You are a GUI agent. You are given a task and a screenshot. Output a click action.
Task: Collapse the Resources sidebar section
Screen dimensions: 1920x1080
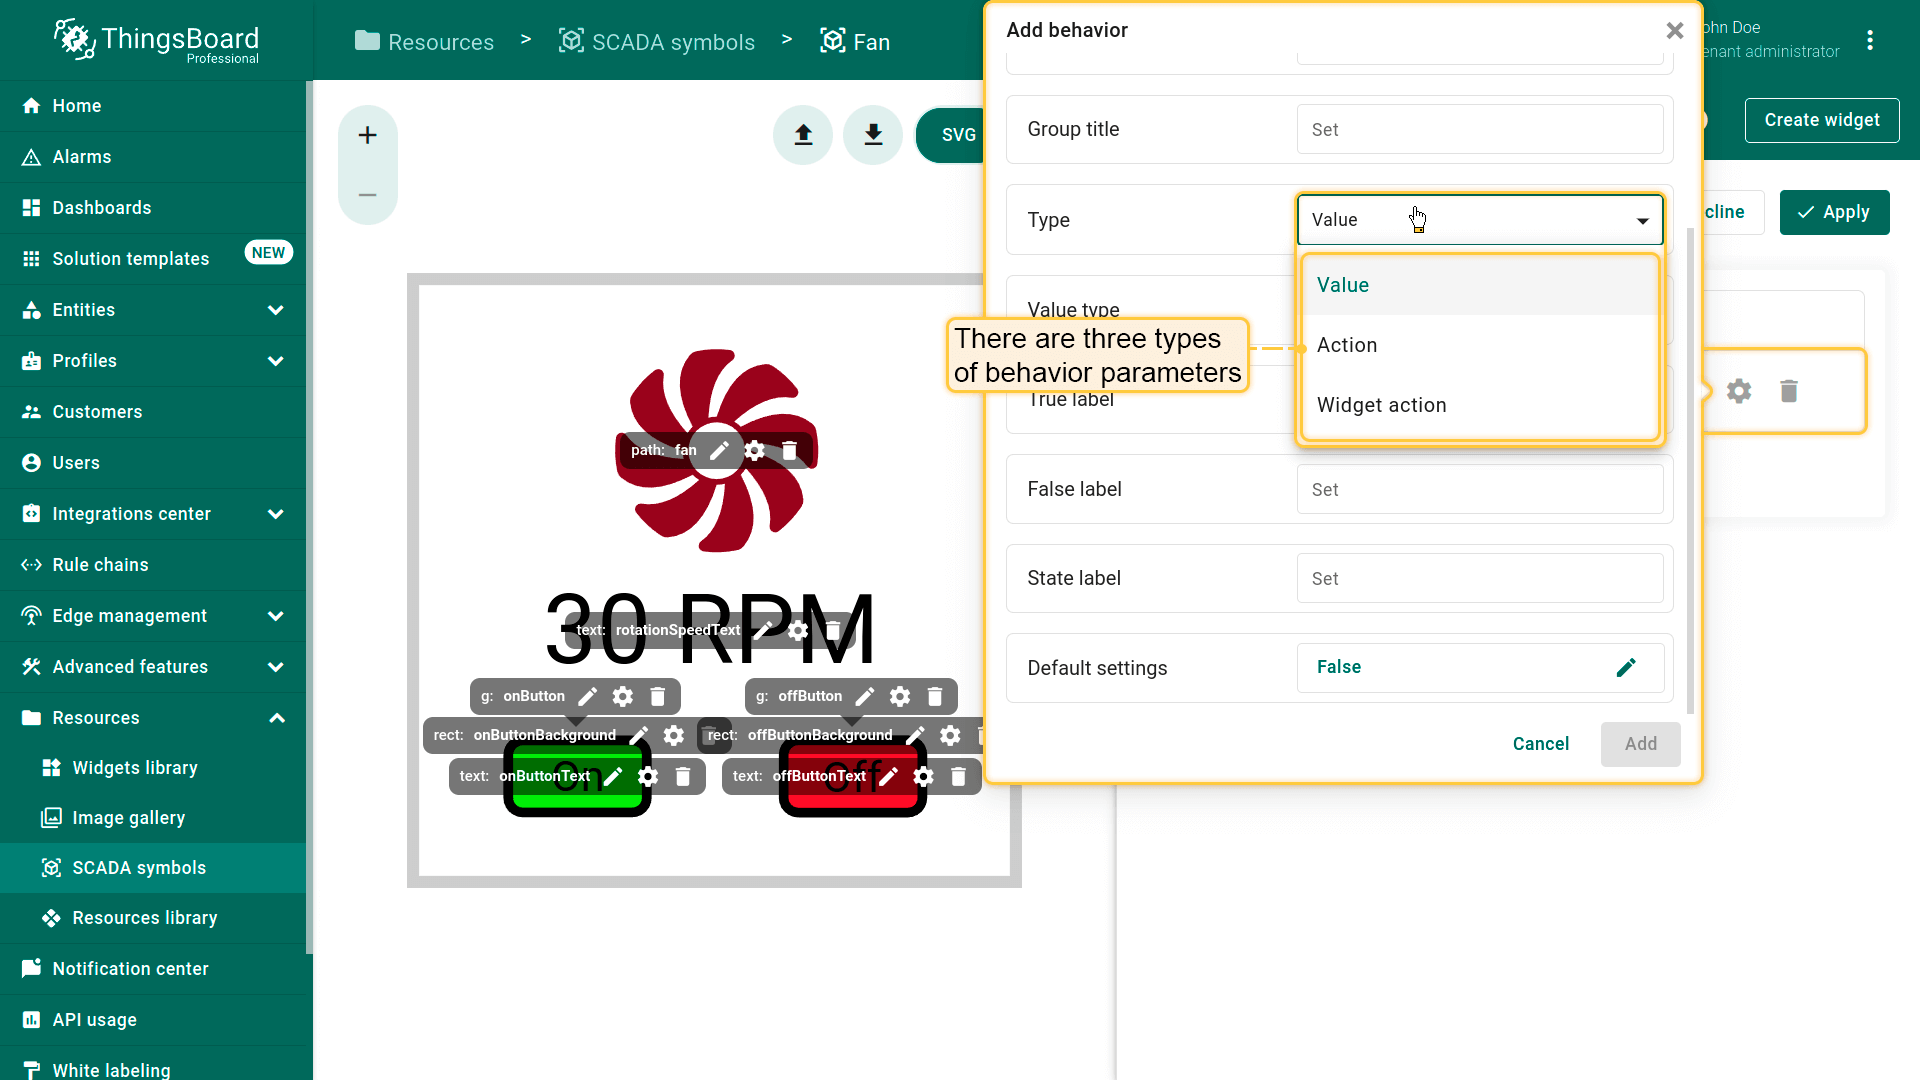276,718
